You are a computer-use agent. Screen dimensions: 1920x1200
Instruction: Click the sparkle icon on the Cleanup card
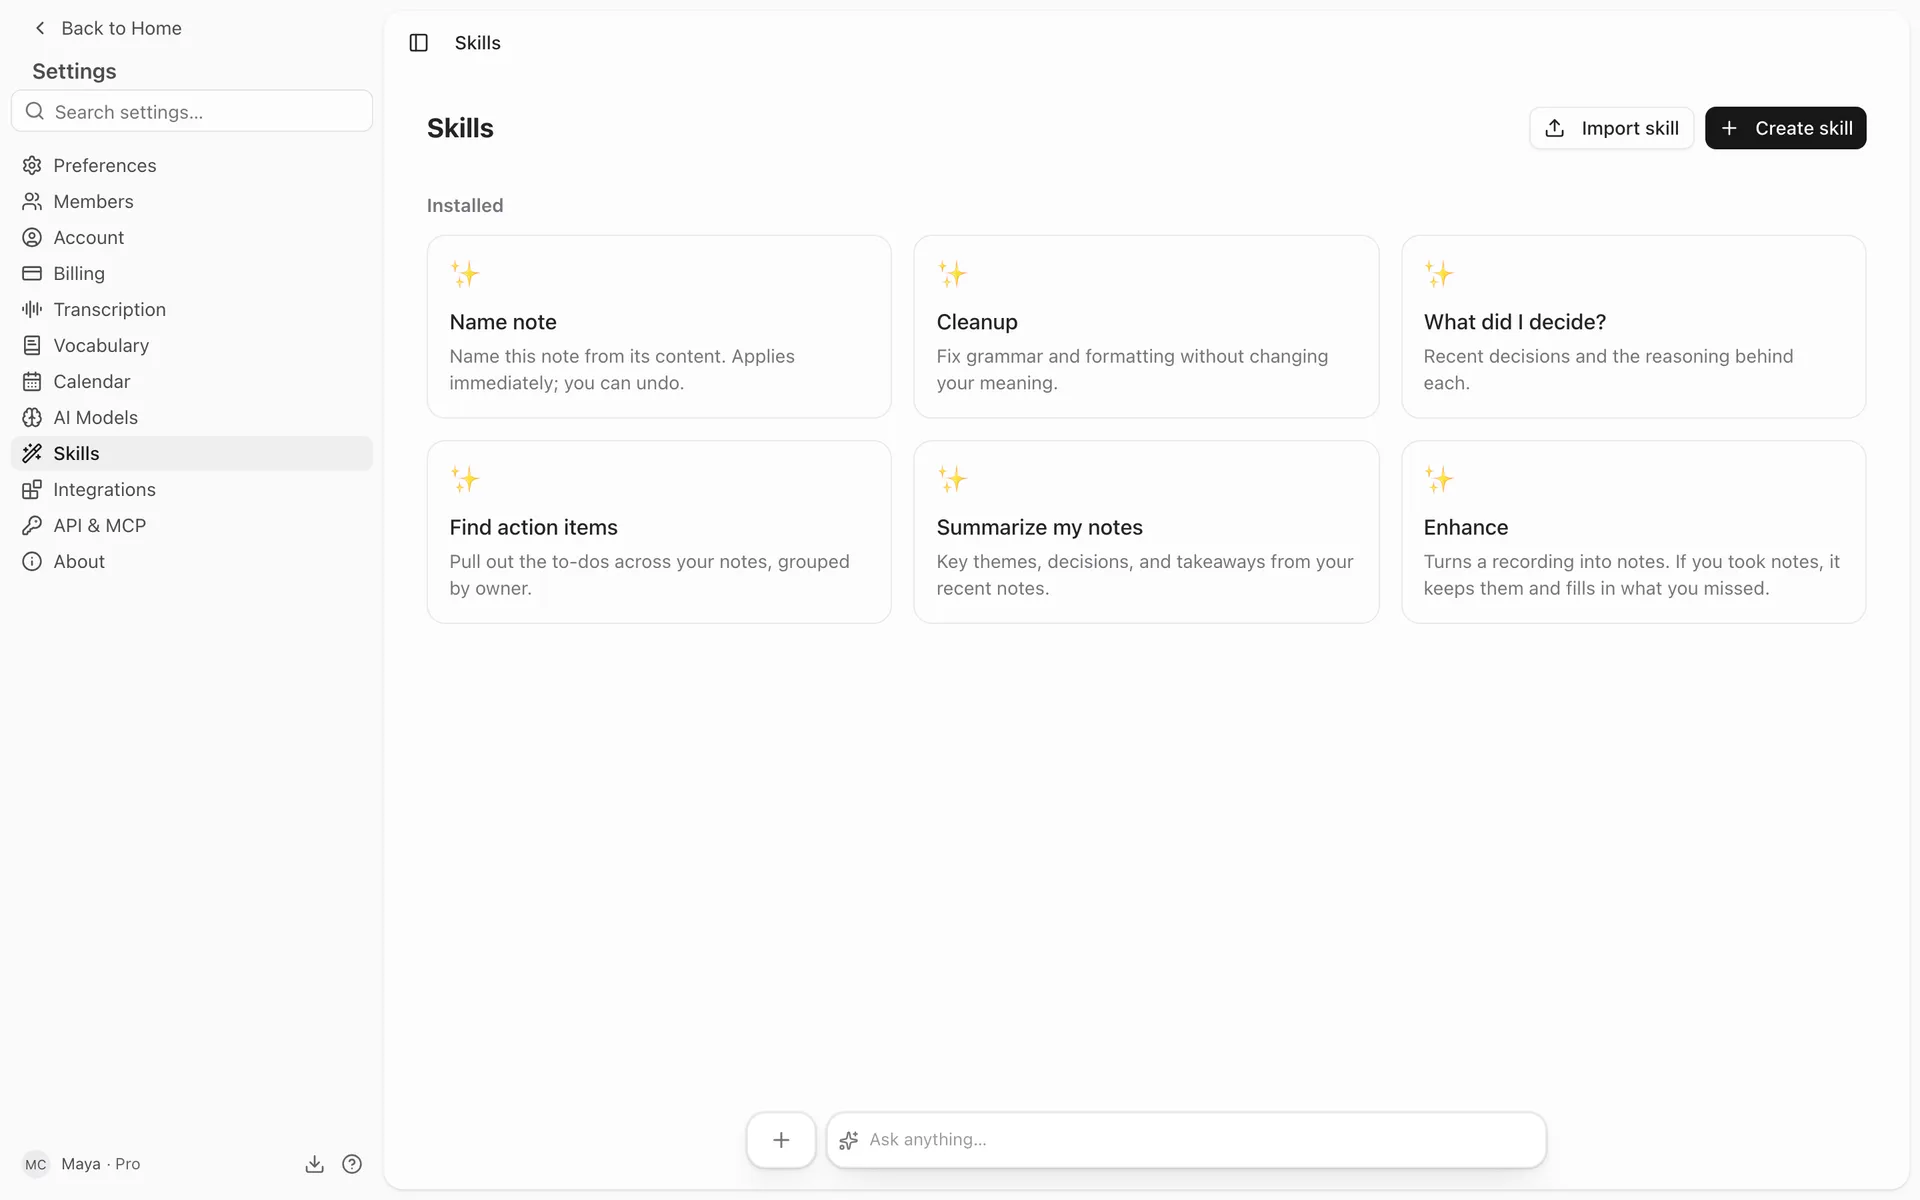tap(952, 274)
